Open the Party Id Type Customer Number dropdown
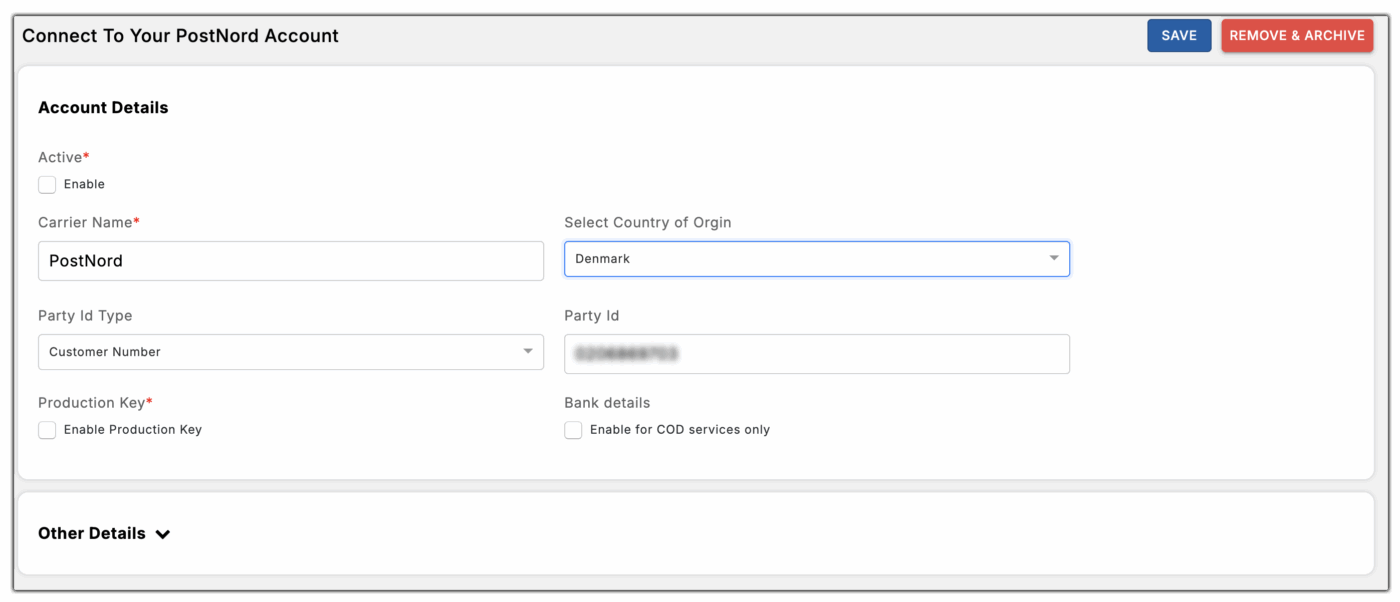Screen dimensions: 1400x602 (x=280, y=352)
